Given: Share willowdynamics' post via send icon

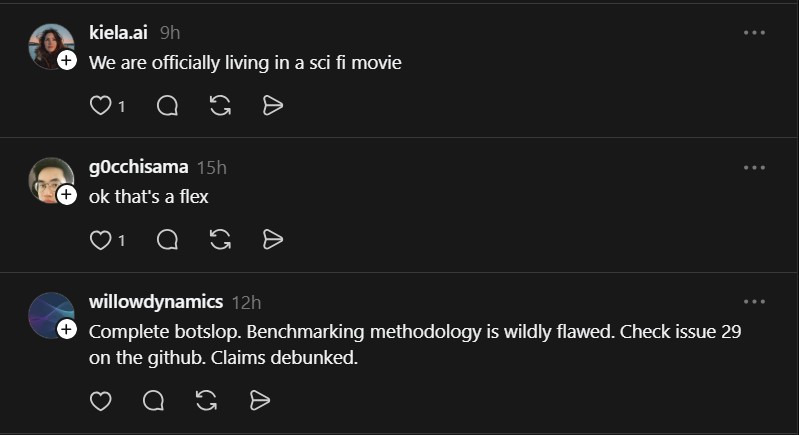Looking at the screenshot, I should [260, 401].
